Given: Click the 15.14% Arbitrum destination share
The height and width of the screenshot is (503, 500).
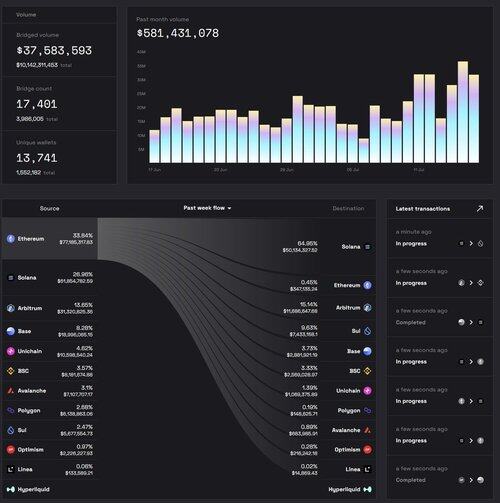Looking at the screenshot, I should tap(309, 304).
